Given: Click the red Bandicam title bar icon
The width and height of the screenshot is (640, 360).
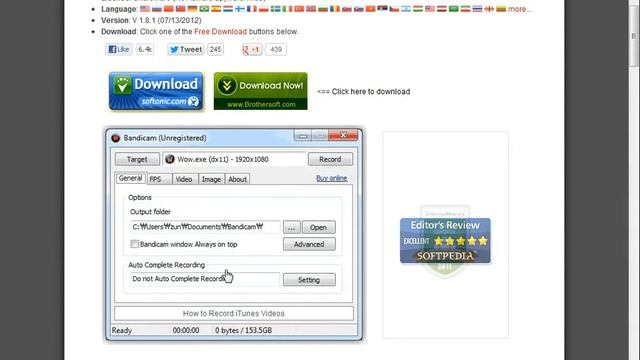Looking at the screenshot, I should (116, 138).
